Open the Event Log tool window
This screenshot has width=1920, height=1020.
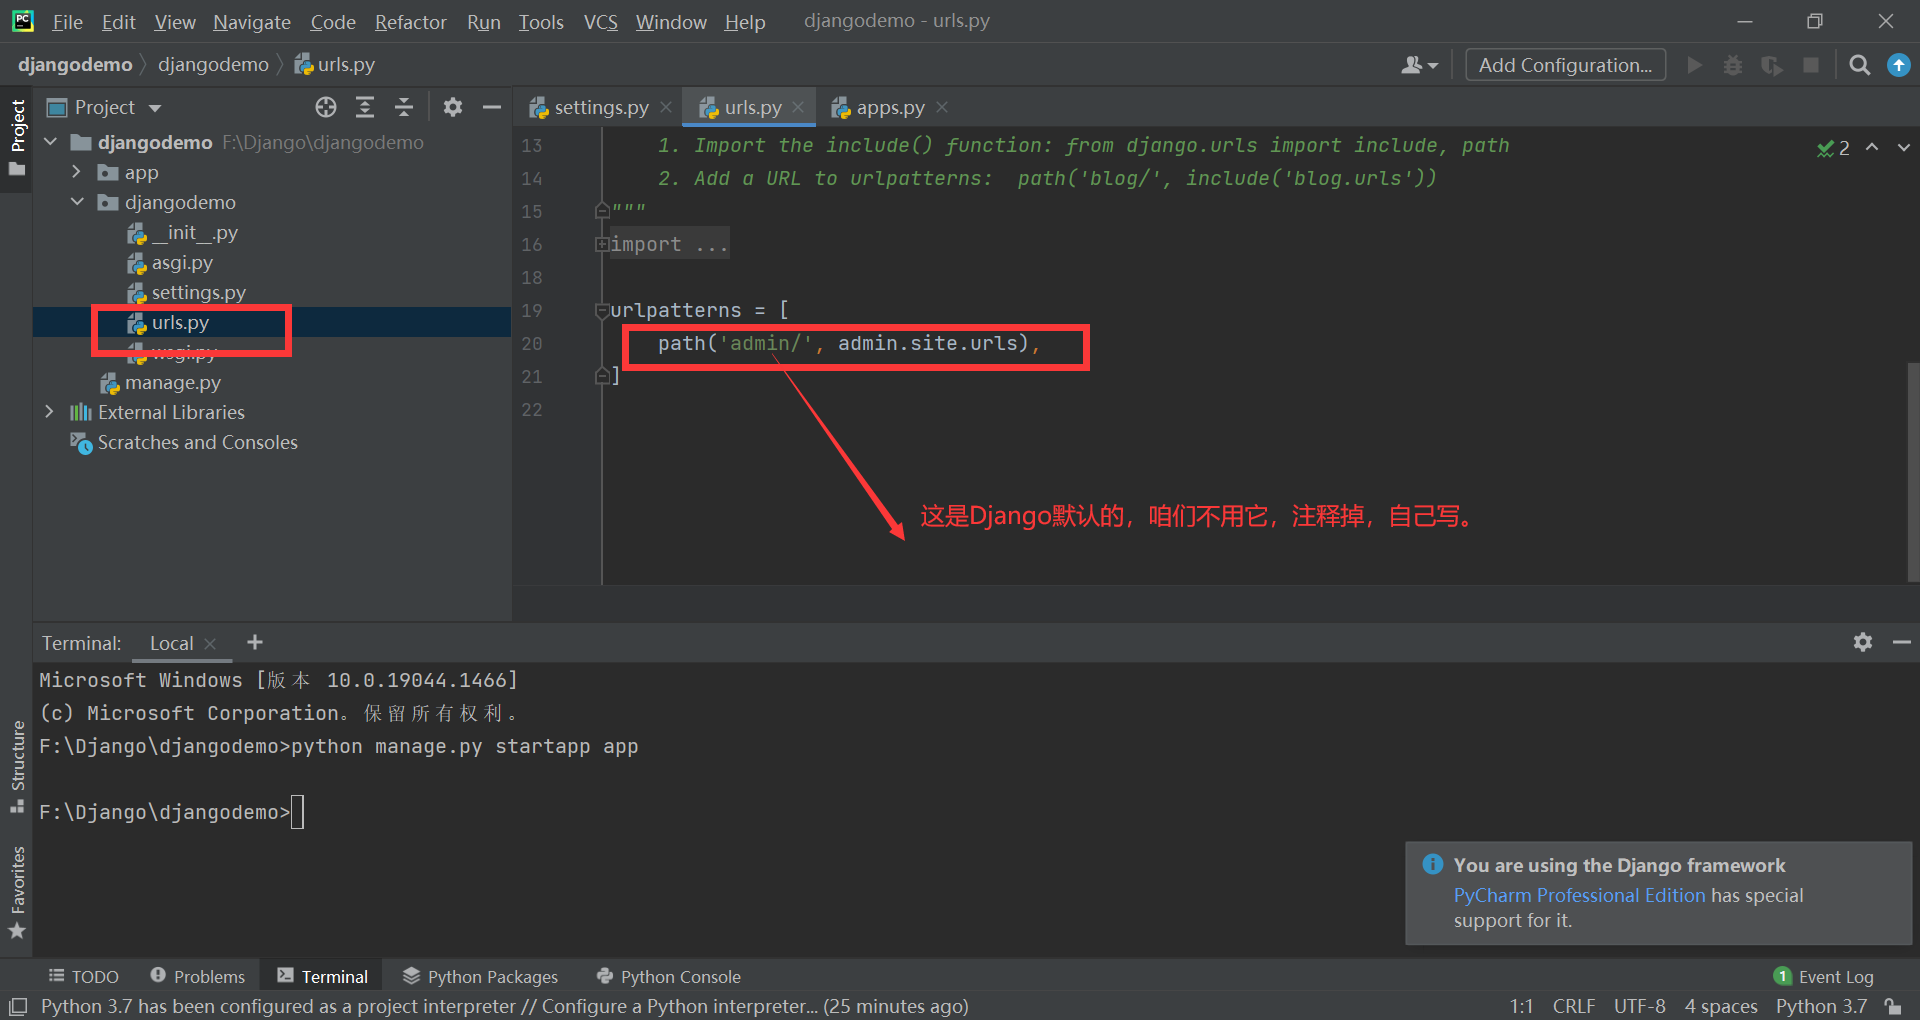1824,976
